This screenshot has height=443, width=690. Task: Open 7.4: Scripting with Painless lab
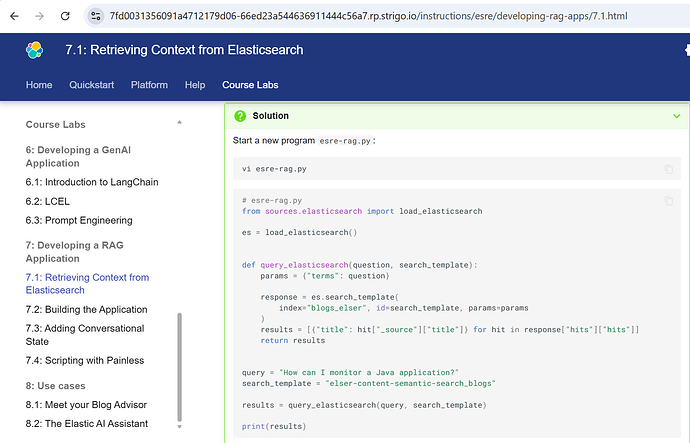[x=85, y=361]
